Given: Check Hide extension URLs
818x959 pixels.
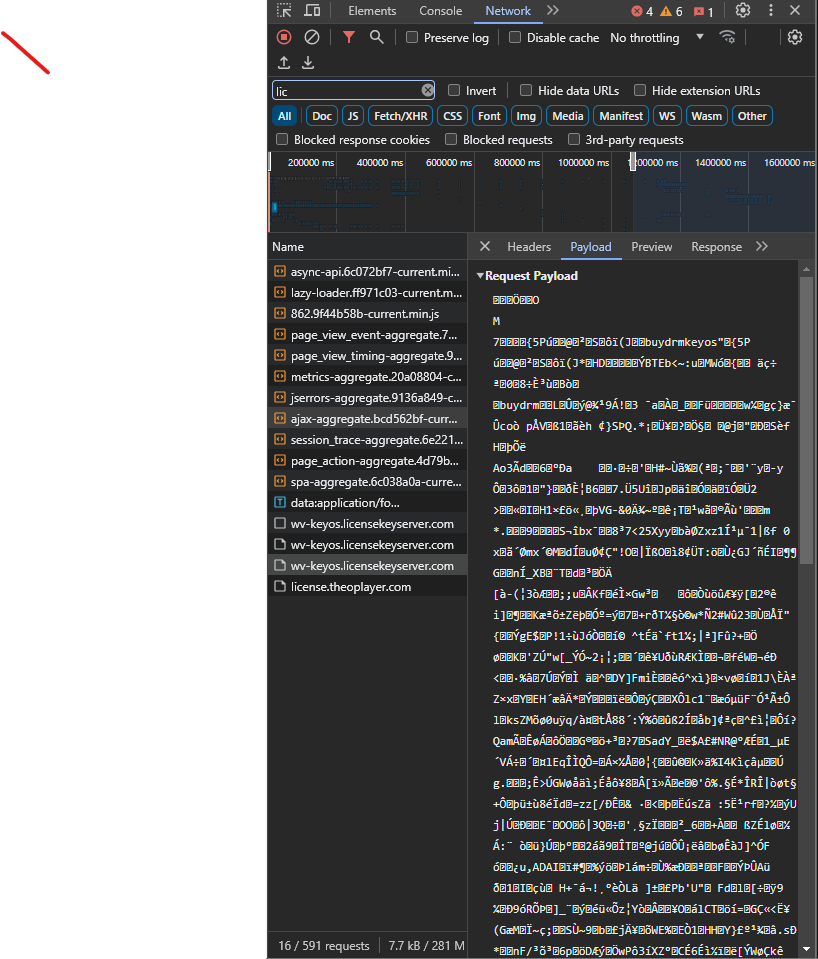Looking at the screenshot, I should point(640,91).
